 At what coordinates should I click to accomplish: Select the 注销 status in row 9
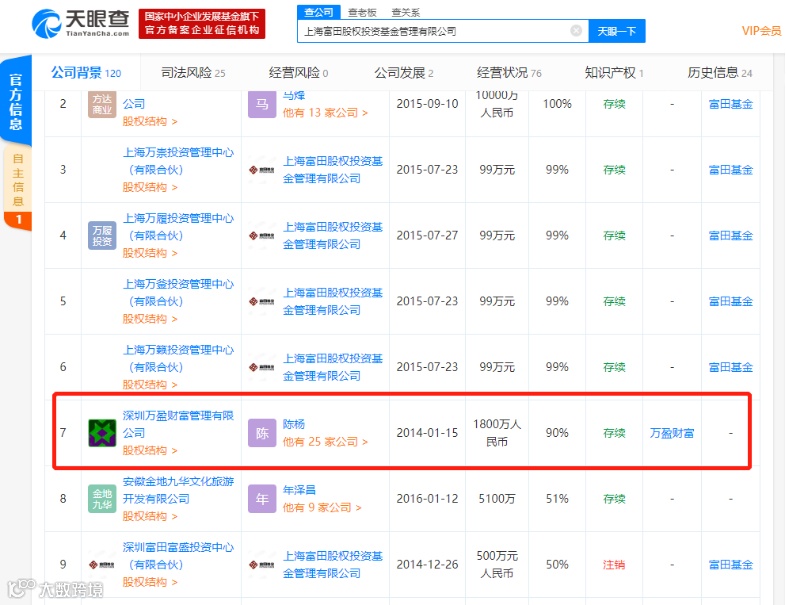tap(614, 565)
